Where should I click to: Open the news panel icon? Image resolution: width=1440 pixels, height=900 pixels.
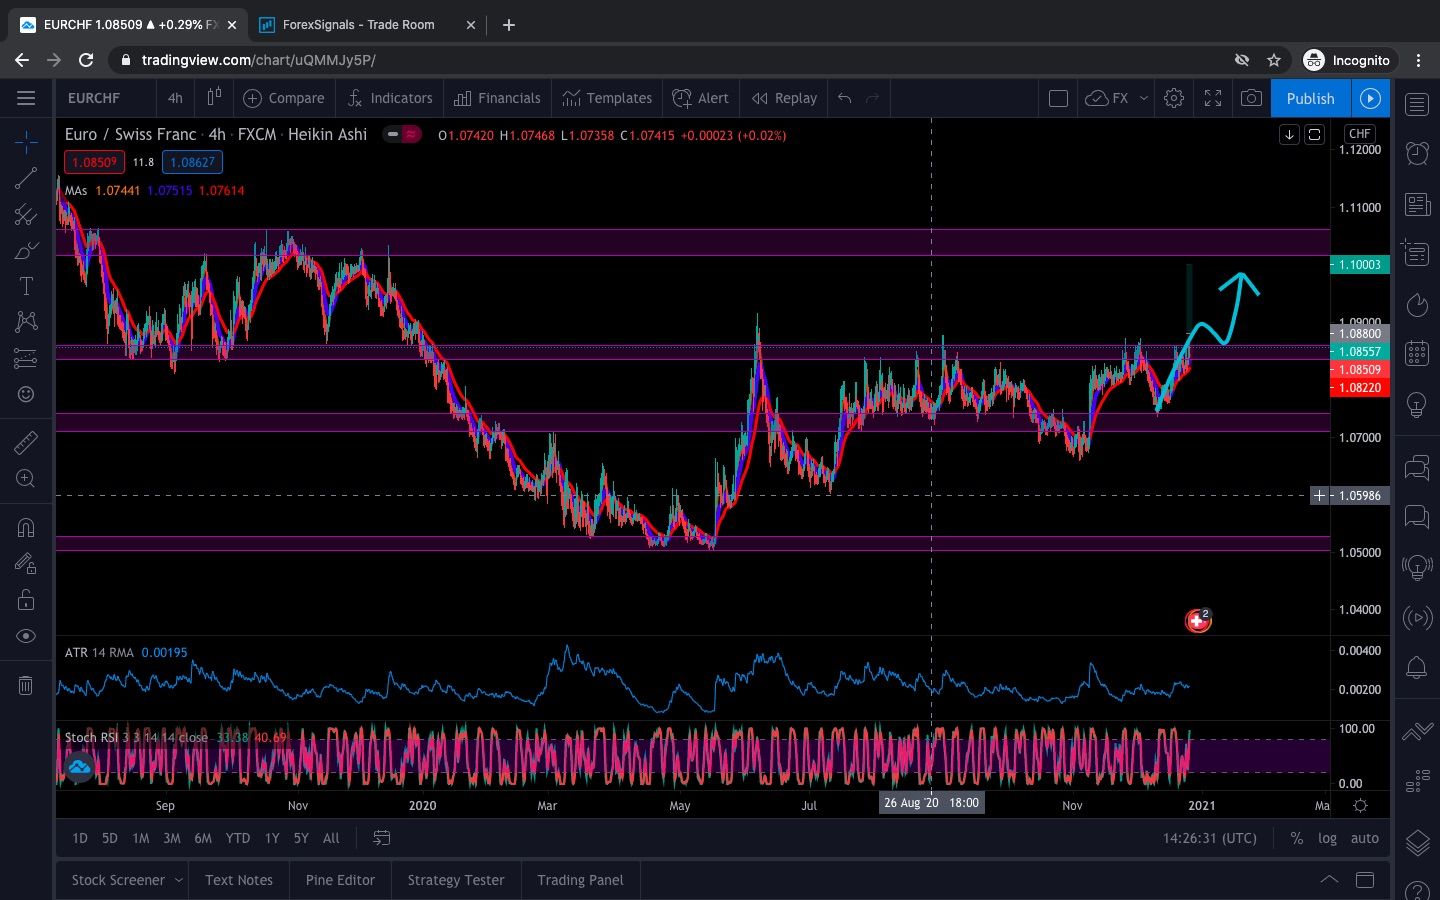pos(1417,204)
